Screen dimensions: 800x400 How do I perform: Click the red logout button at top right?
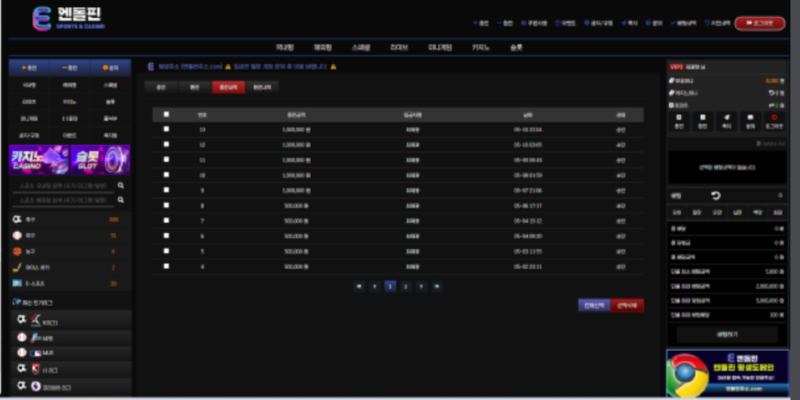[x=760, y=23]
